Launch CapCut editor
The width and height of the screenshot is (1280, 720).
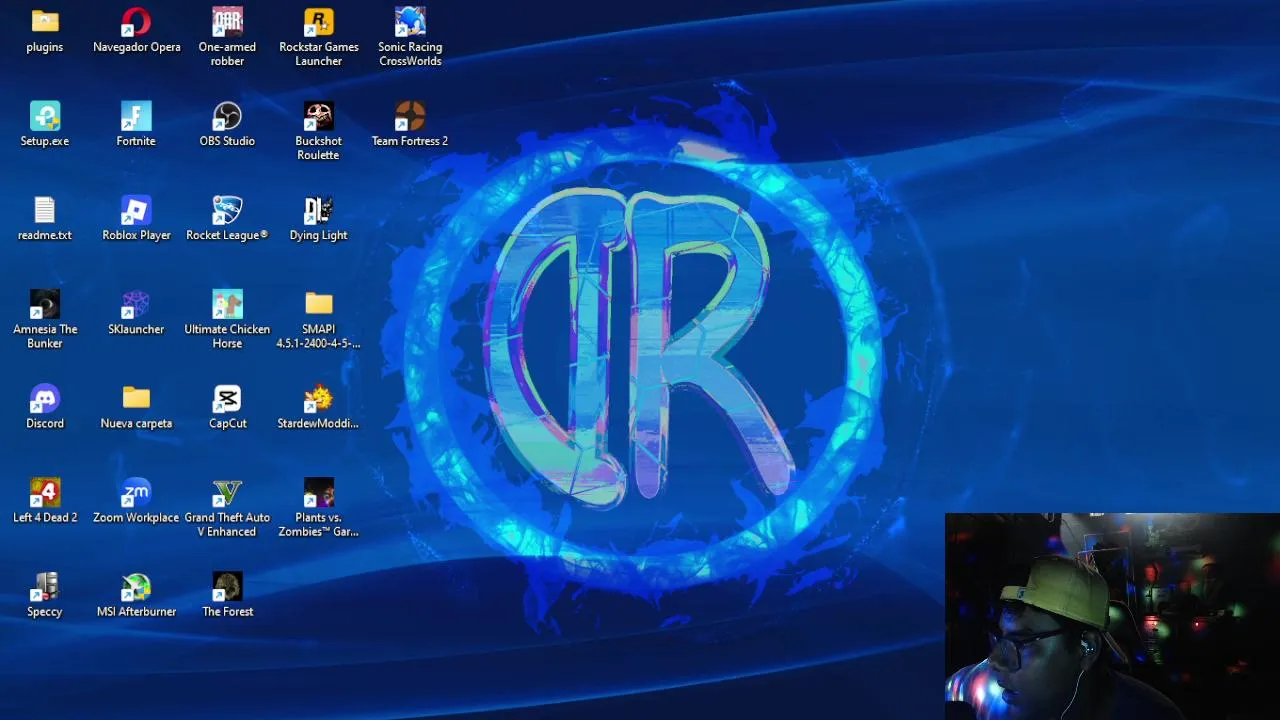point(227,398)
